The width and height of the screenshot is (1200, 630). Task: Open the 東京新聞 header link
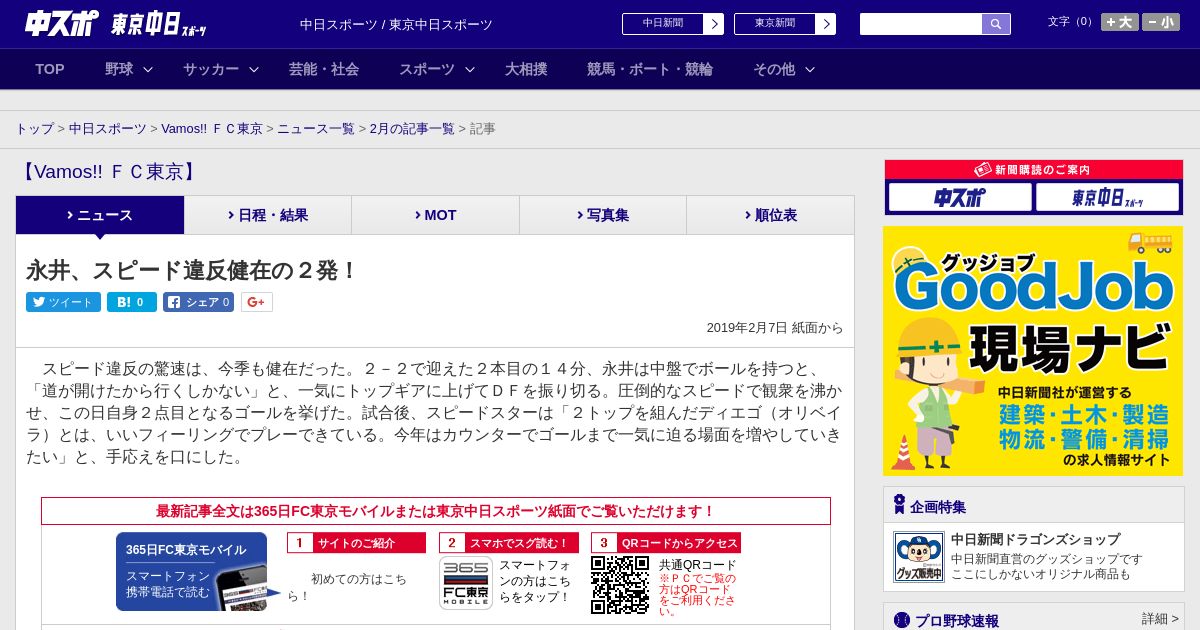784,24
